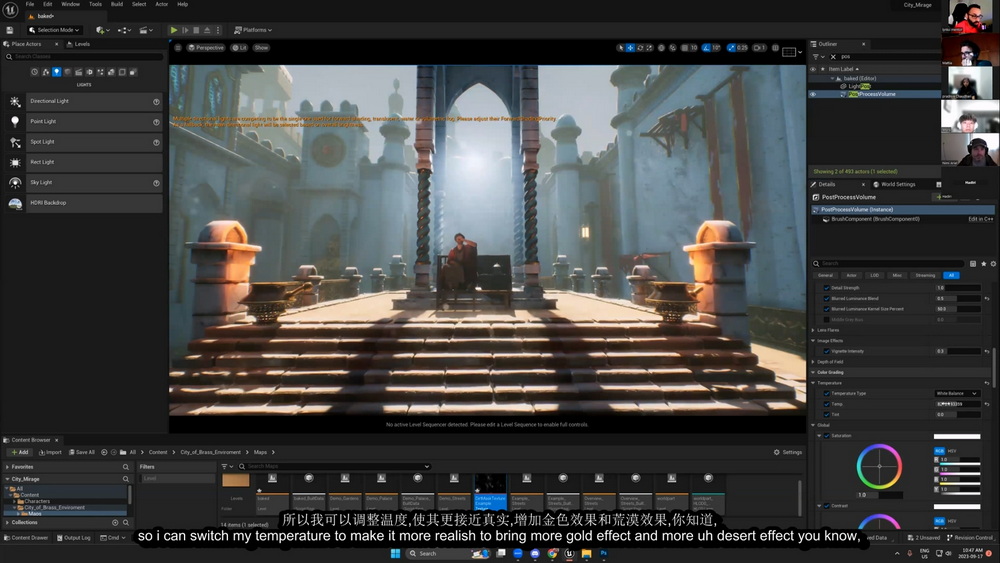The image size is (1000, 563).
Task: Collapse the baked (Editor) tree item
Action: pos(832,78)
